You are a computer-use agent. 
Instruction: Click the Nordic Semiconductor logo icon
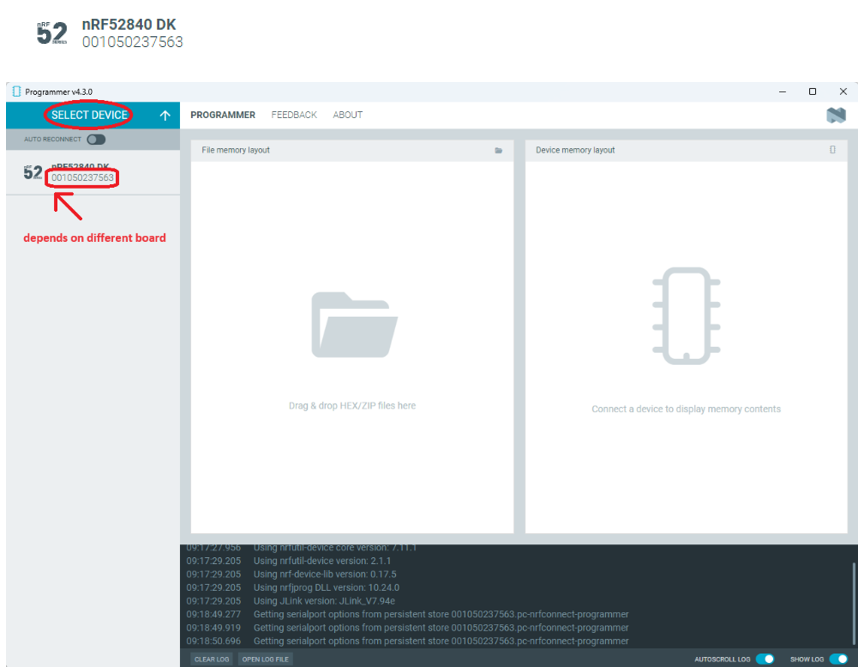tap(836, 115)
